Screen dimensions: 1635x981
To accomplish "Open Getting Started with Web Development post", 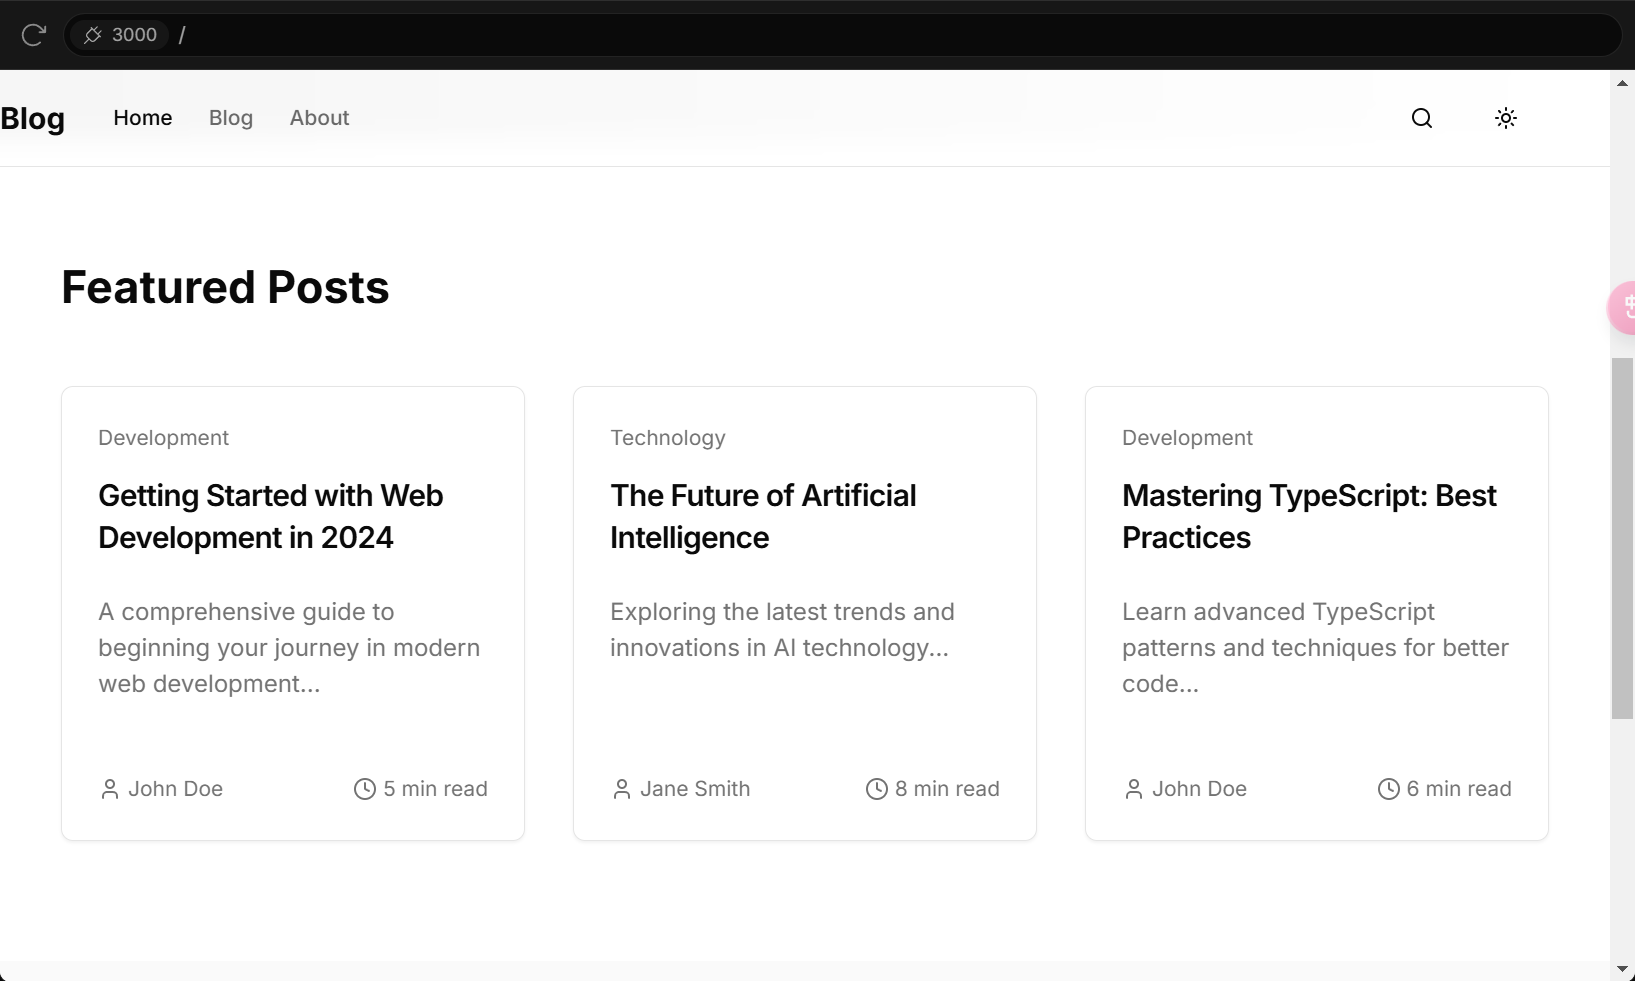I will 270,516.
